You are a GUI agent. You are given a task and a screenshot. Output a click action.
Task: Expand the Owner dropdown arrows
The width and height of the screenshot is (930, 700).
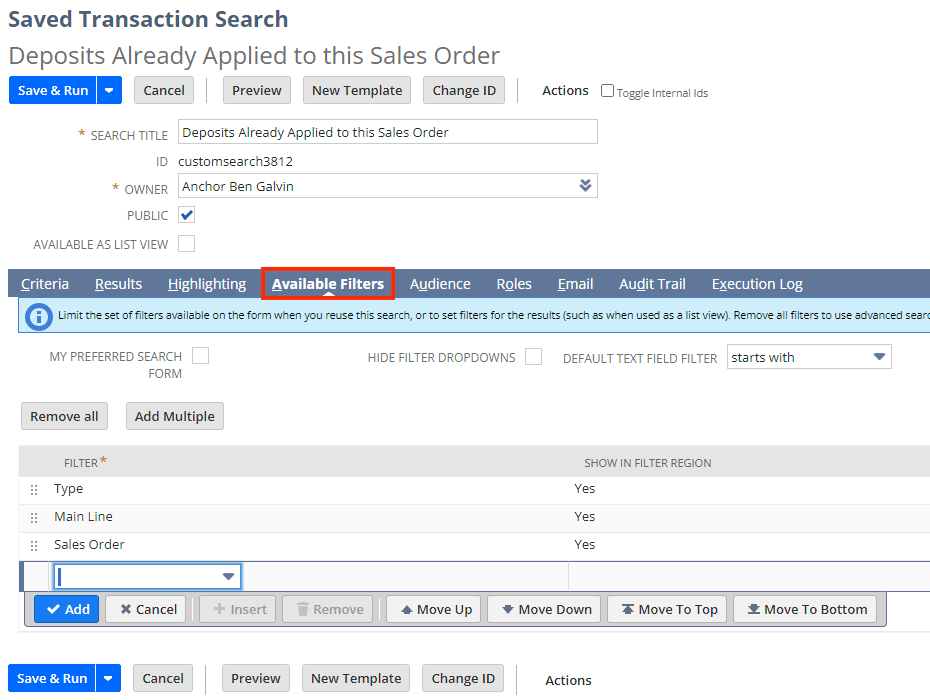click(x=585, y=186)
